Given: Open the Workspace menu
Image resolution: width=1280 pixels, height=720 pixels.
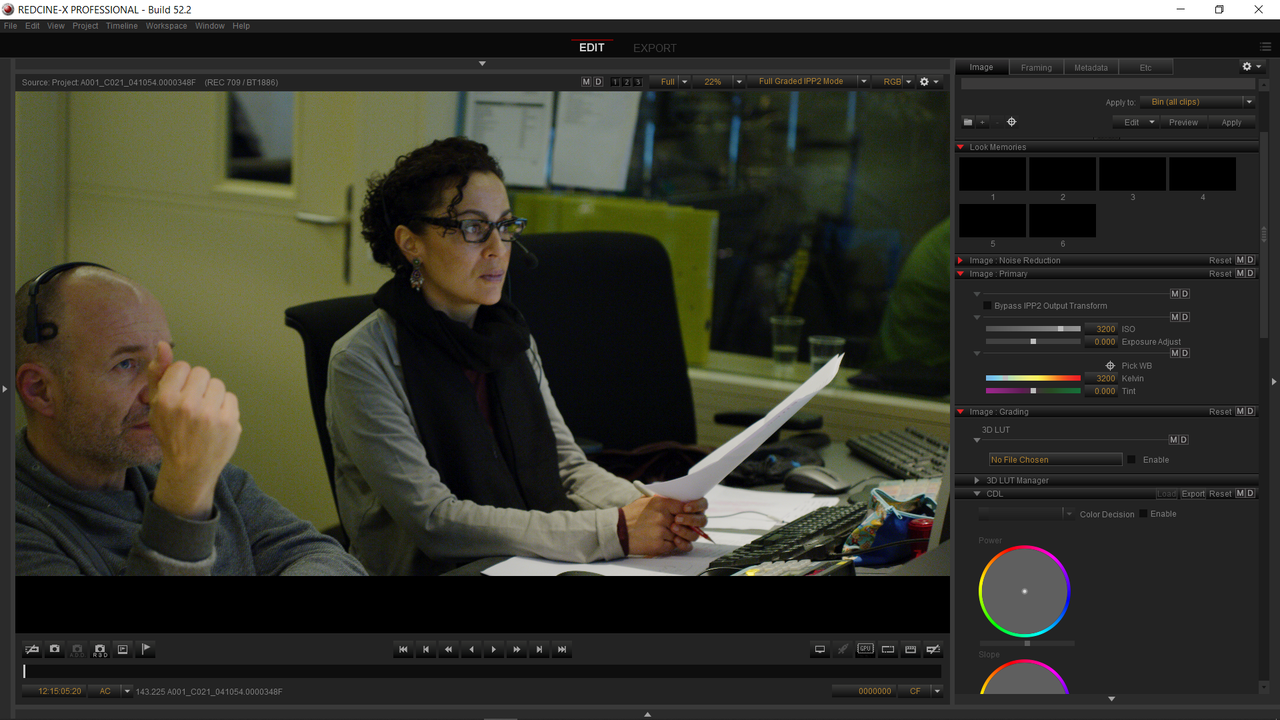Looking at the screenshot, I should tap(166, 26).
